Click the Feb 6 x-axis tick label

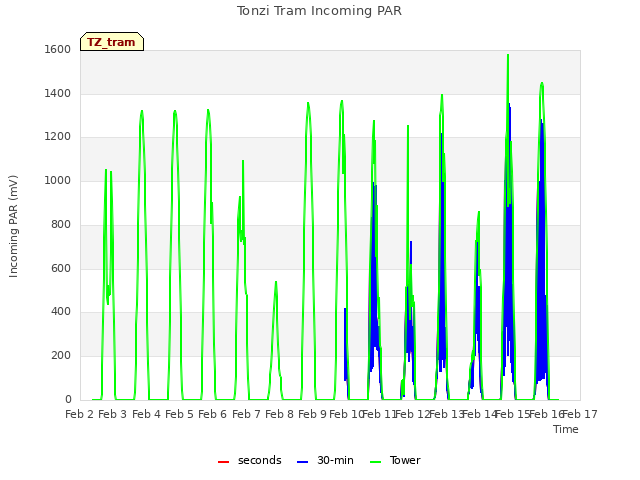click(x=212, y=414)
